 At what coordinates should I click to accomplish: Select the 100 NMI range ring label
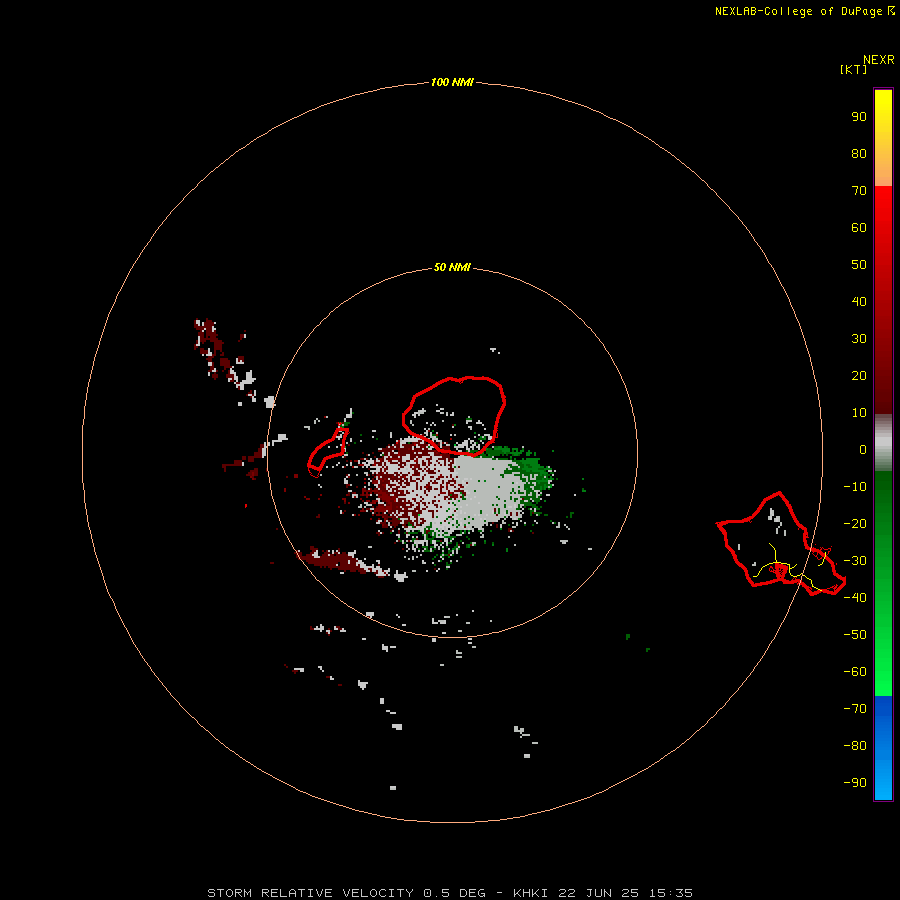point(452,82)
